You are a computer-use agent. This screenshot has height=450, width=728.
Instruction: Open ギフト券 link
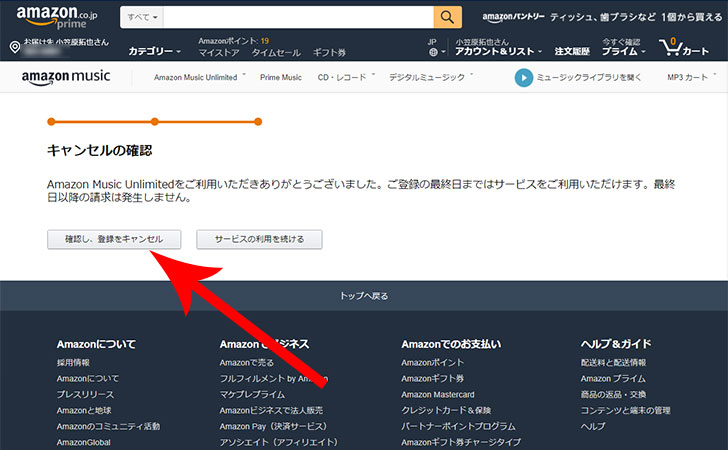click(x=329, y=52)
